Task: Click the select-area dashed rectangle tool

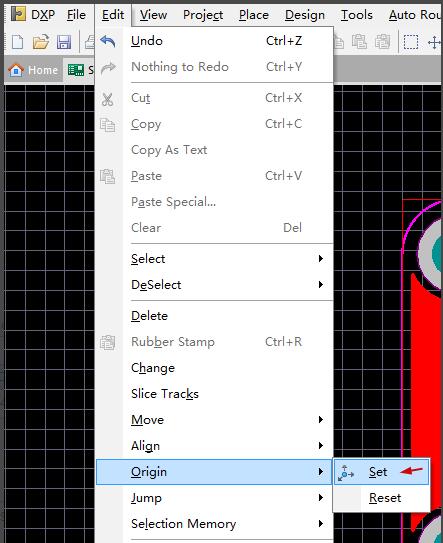Action: (411, 42)
